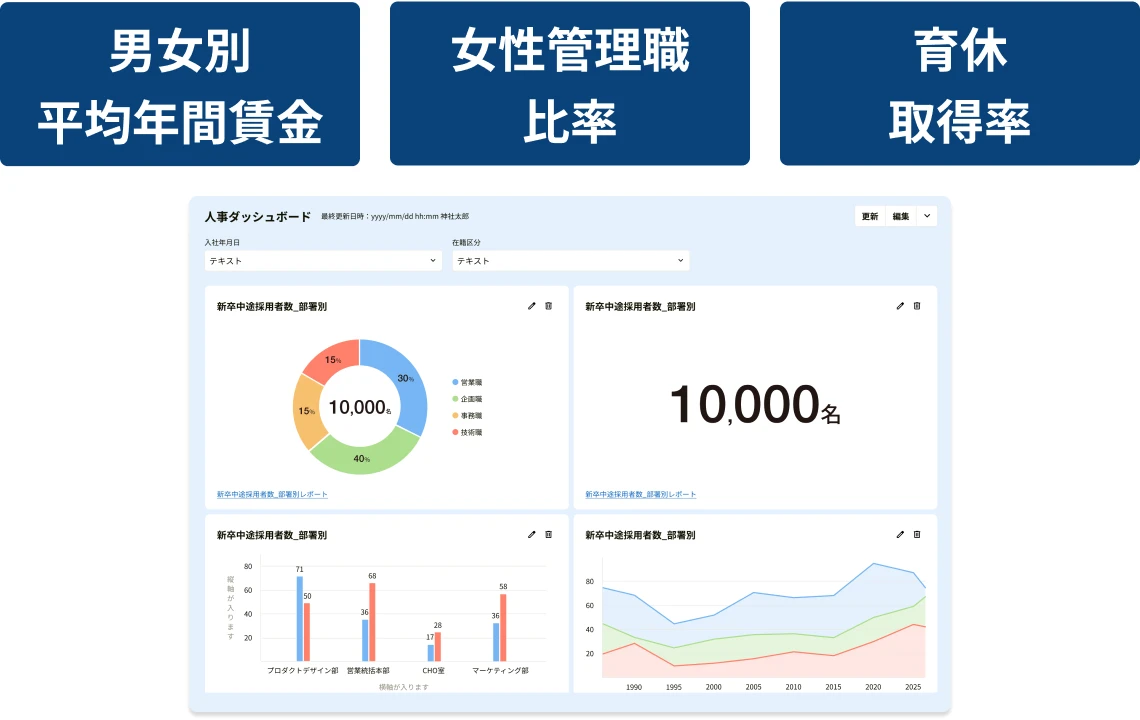
Task: Open the 在籍区分 dropdown
Action: coord(571,260)
